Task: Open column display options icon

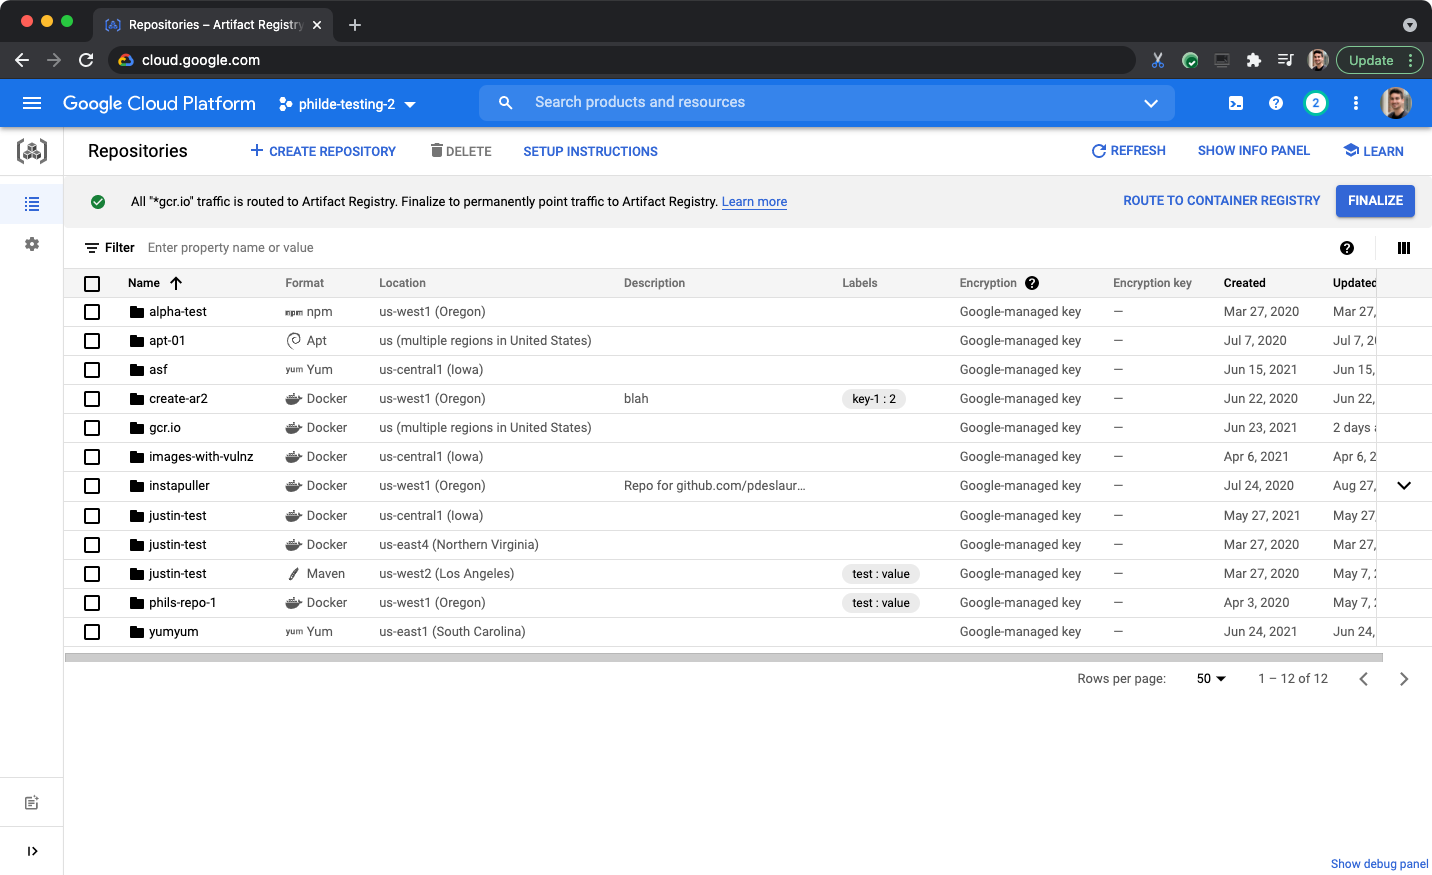Action: pyautogui.click(x=1404, y=248)
